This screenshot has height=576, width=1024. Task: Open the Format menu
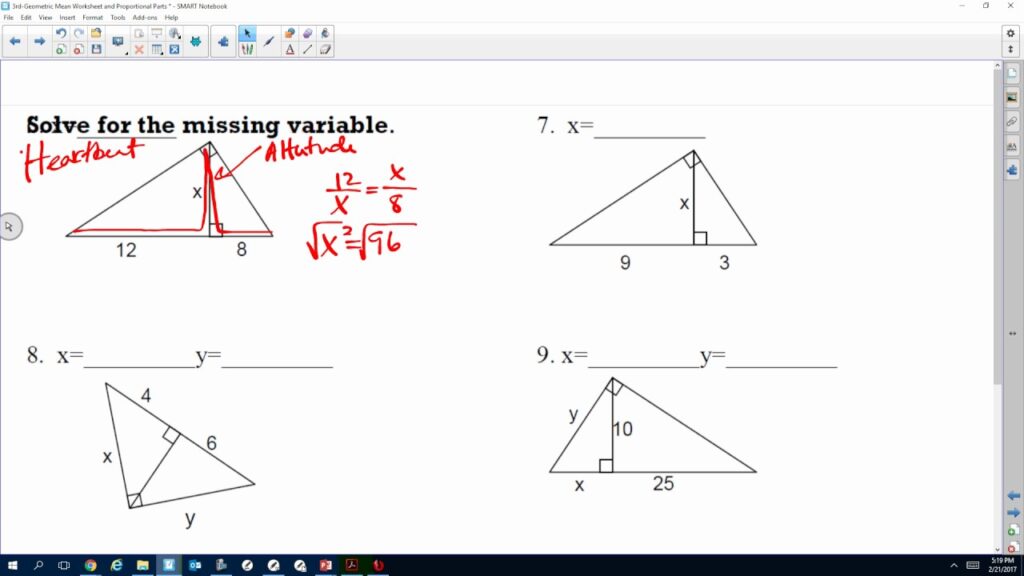(92, 18)
